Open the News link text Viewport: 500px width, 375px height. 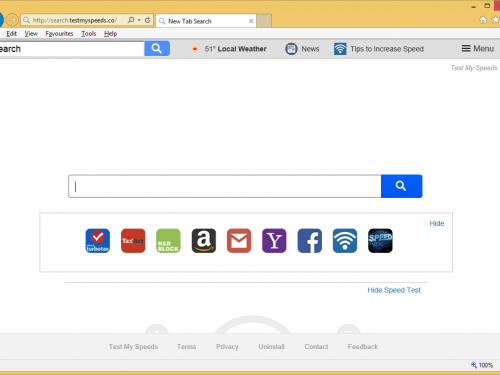[310, 49]
